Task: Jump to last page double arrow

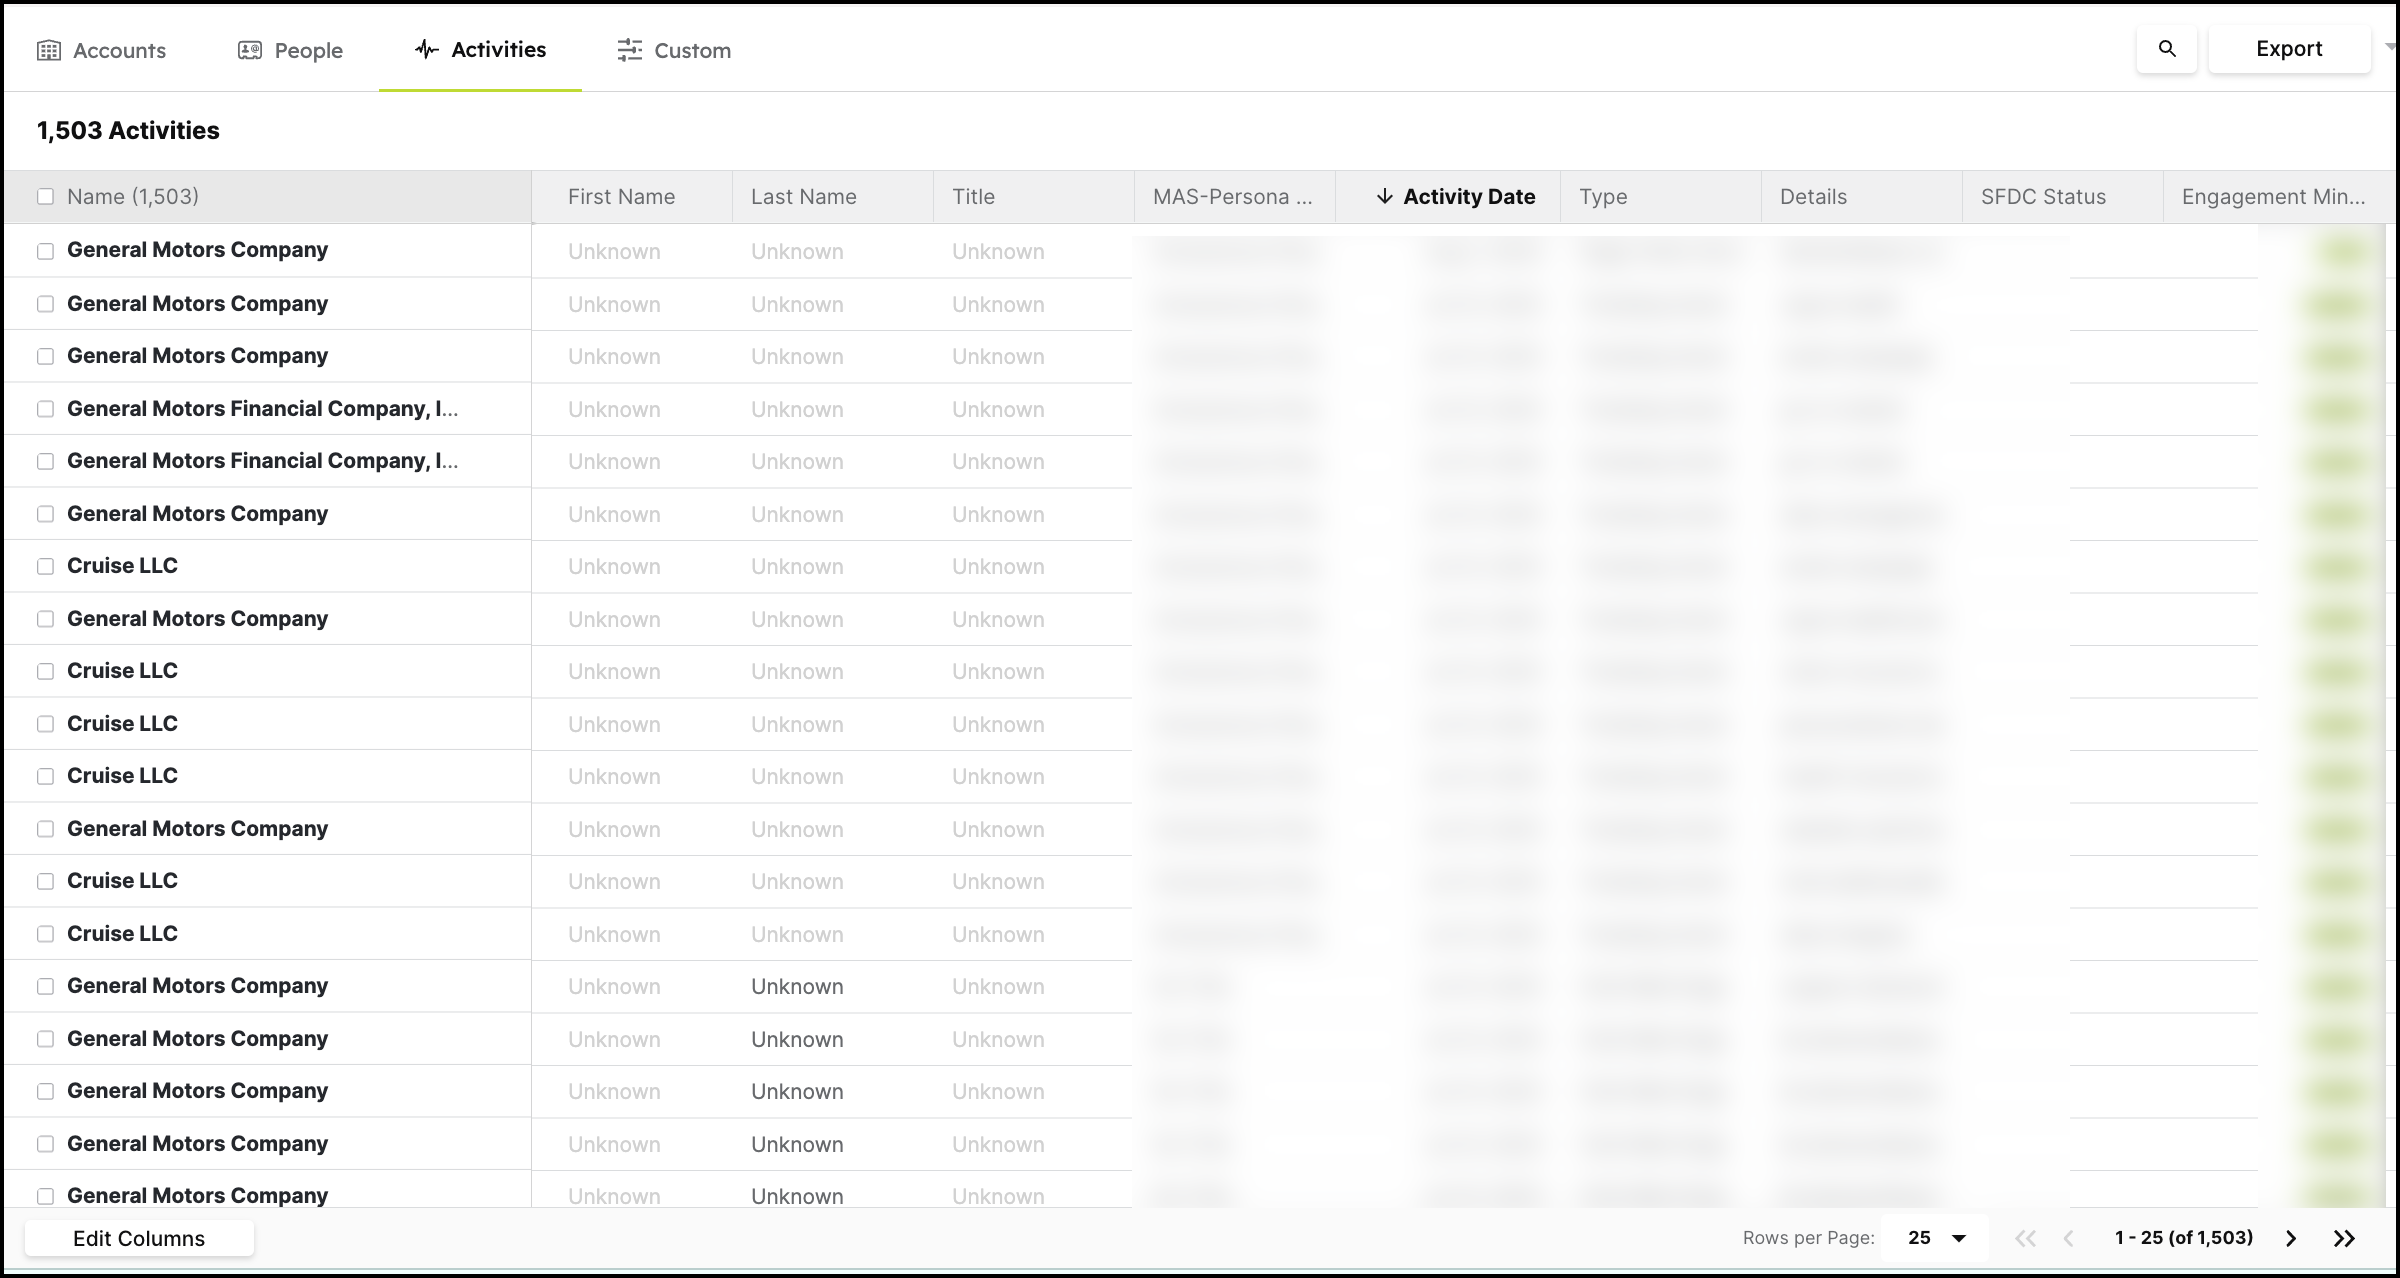Action: pos(2344,1239)
